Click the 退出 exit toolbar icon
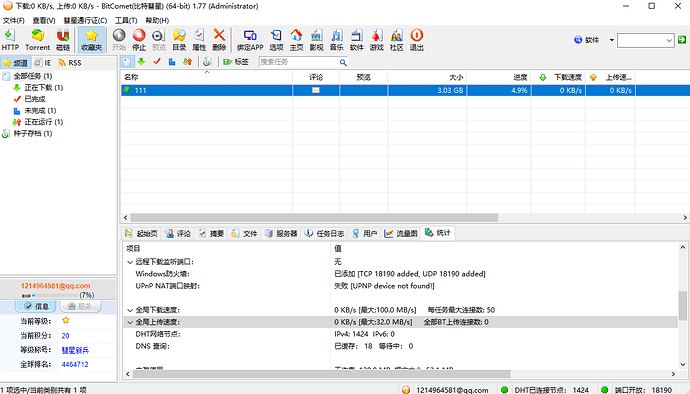 416,40
